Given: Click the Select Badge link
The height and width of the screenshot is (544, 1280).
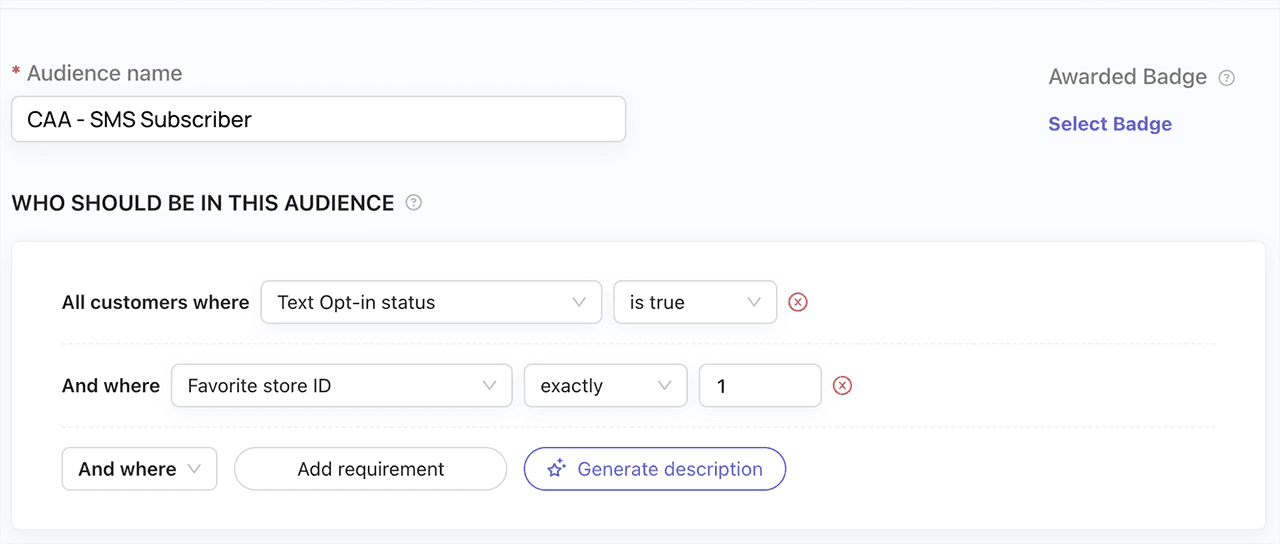Looking at the screenshot, I should pos(1109,124).
